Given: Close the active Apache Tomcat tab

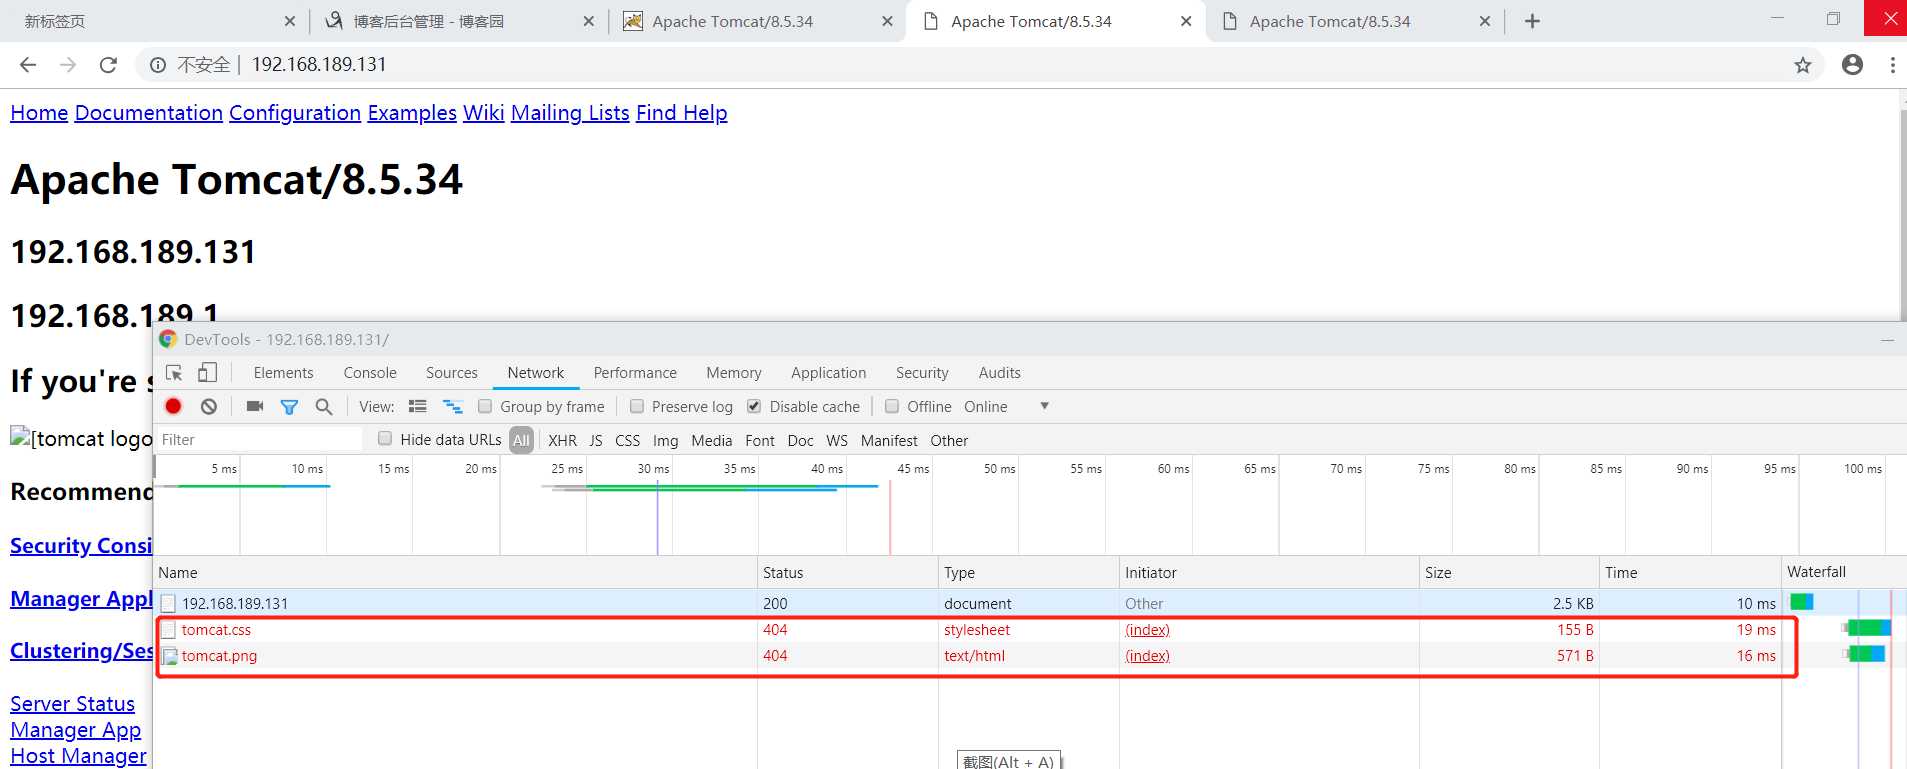Looking at the screenshot, I should tap(1186, 21).
